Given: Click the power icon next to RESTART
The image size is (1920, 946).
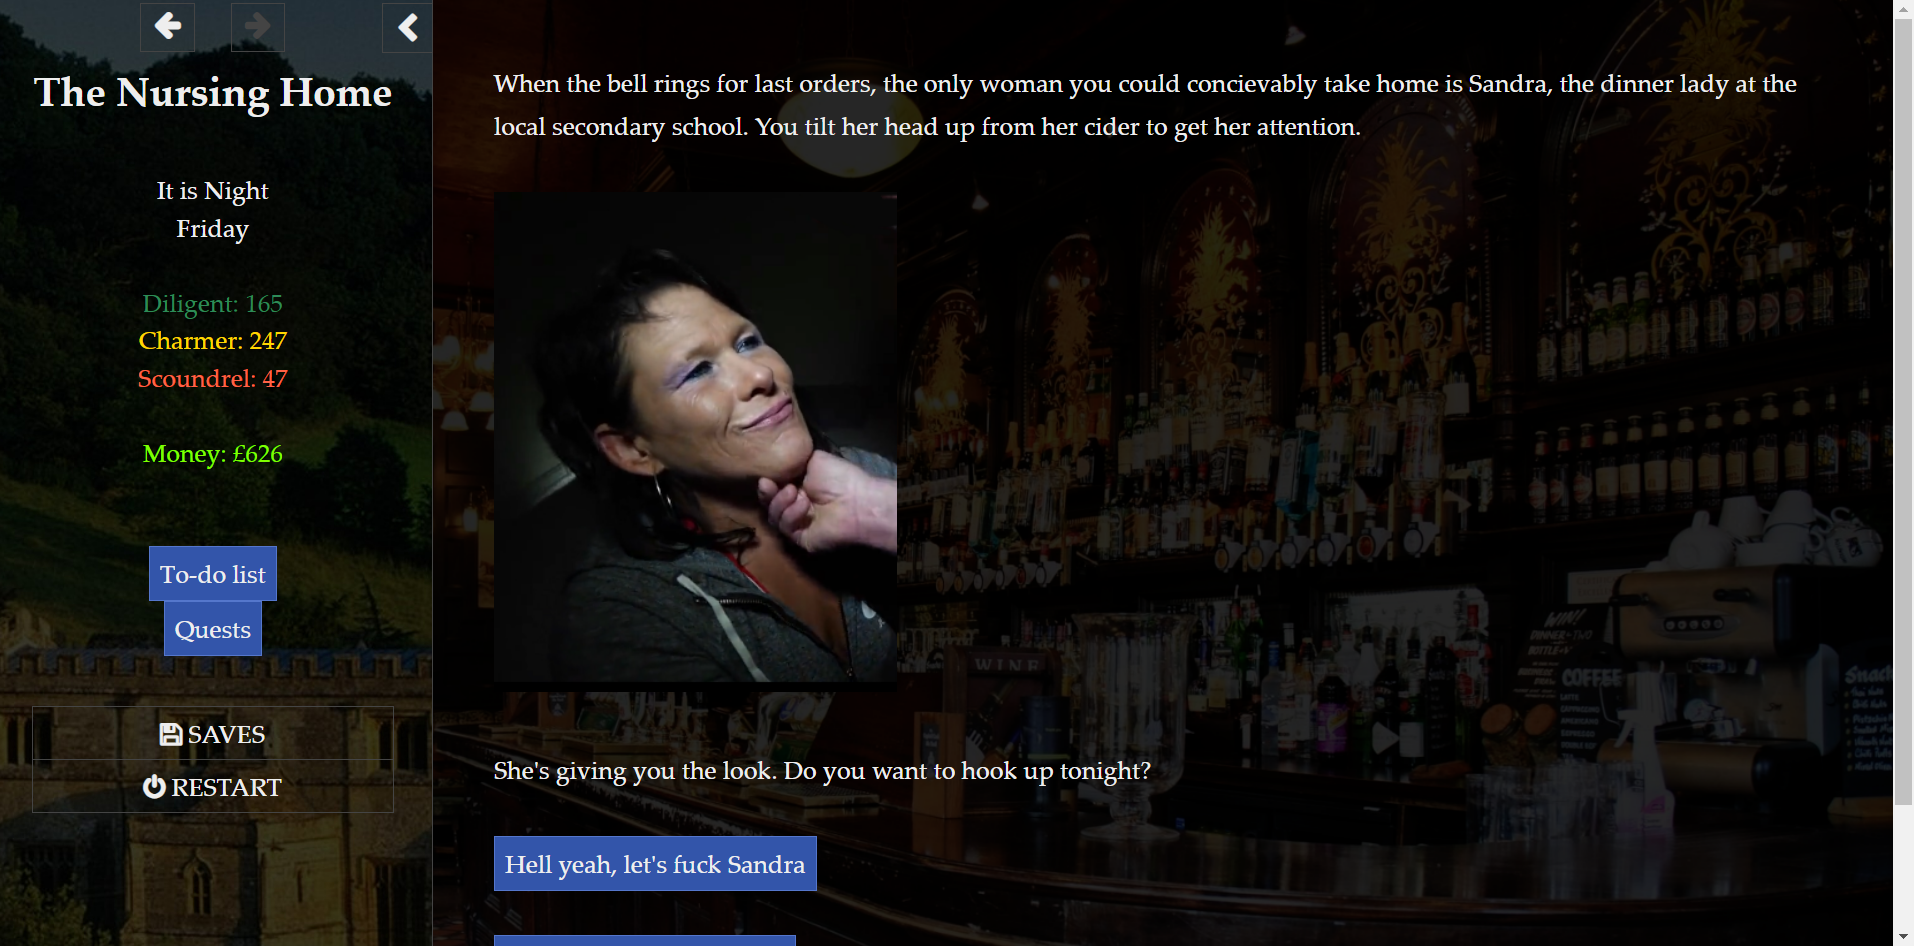Looking at the screenshot, I should (x=154, y=787).
